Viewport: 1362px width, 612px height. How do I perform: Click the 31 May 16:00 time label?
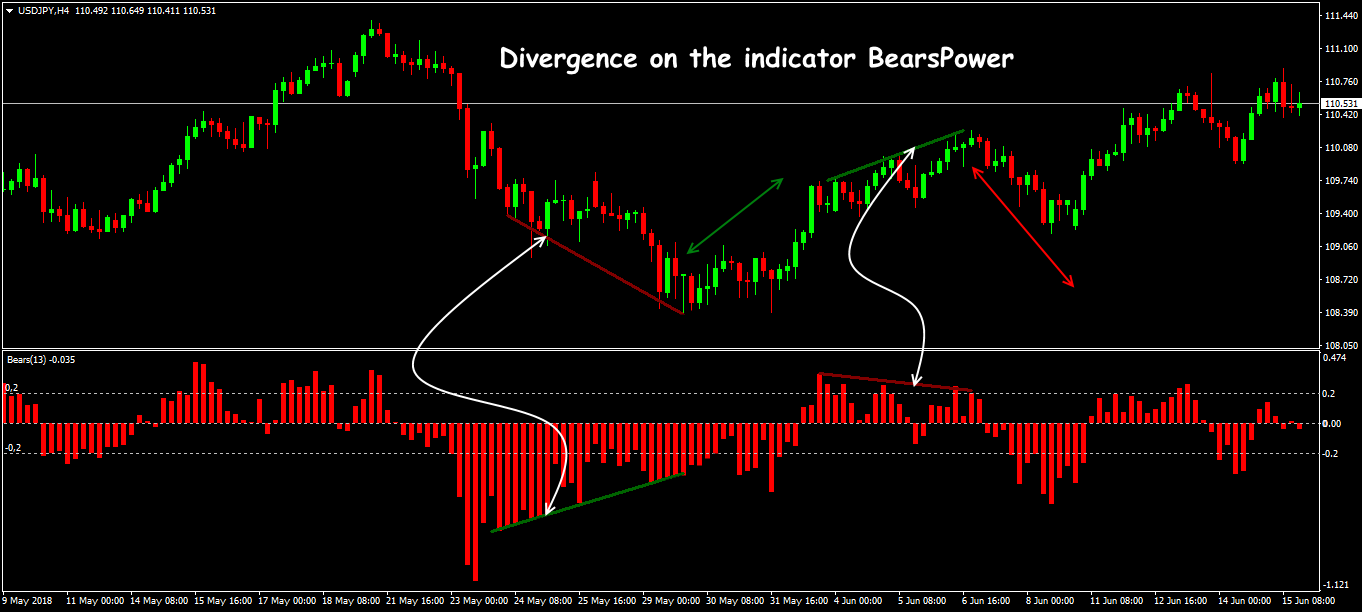pyautogui.click(x=800, y=602)
